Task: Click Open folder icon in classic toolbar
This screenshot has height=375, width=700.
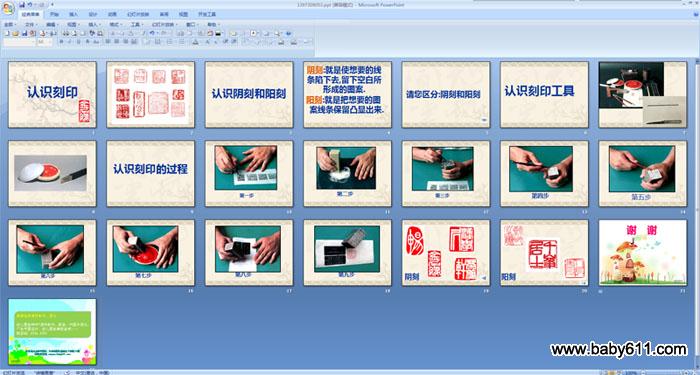Action: [x=16, y=33]
